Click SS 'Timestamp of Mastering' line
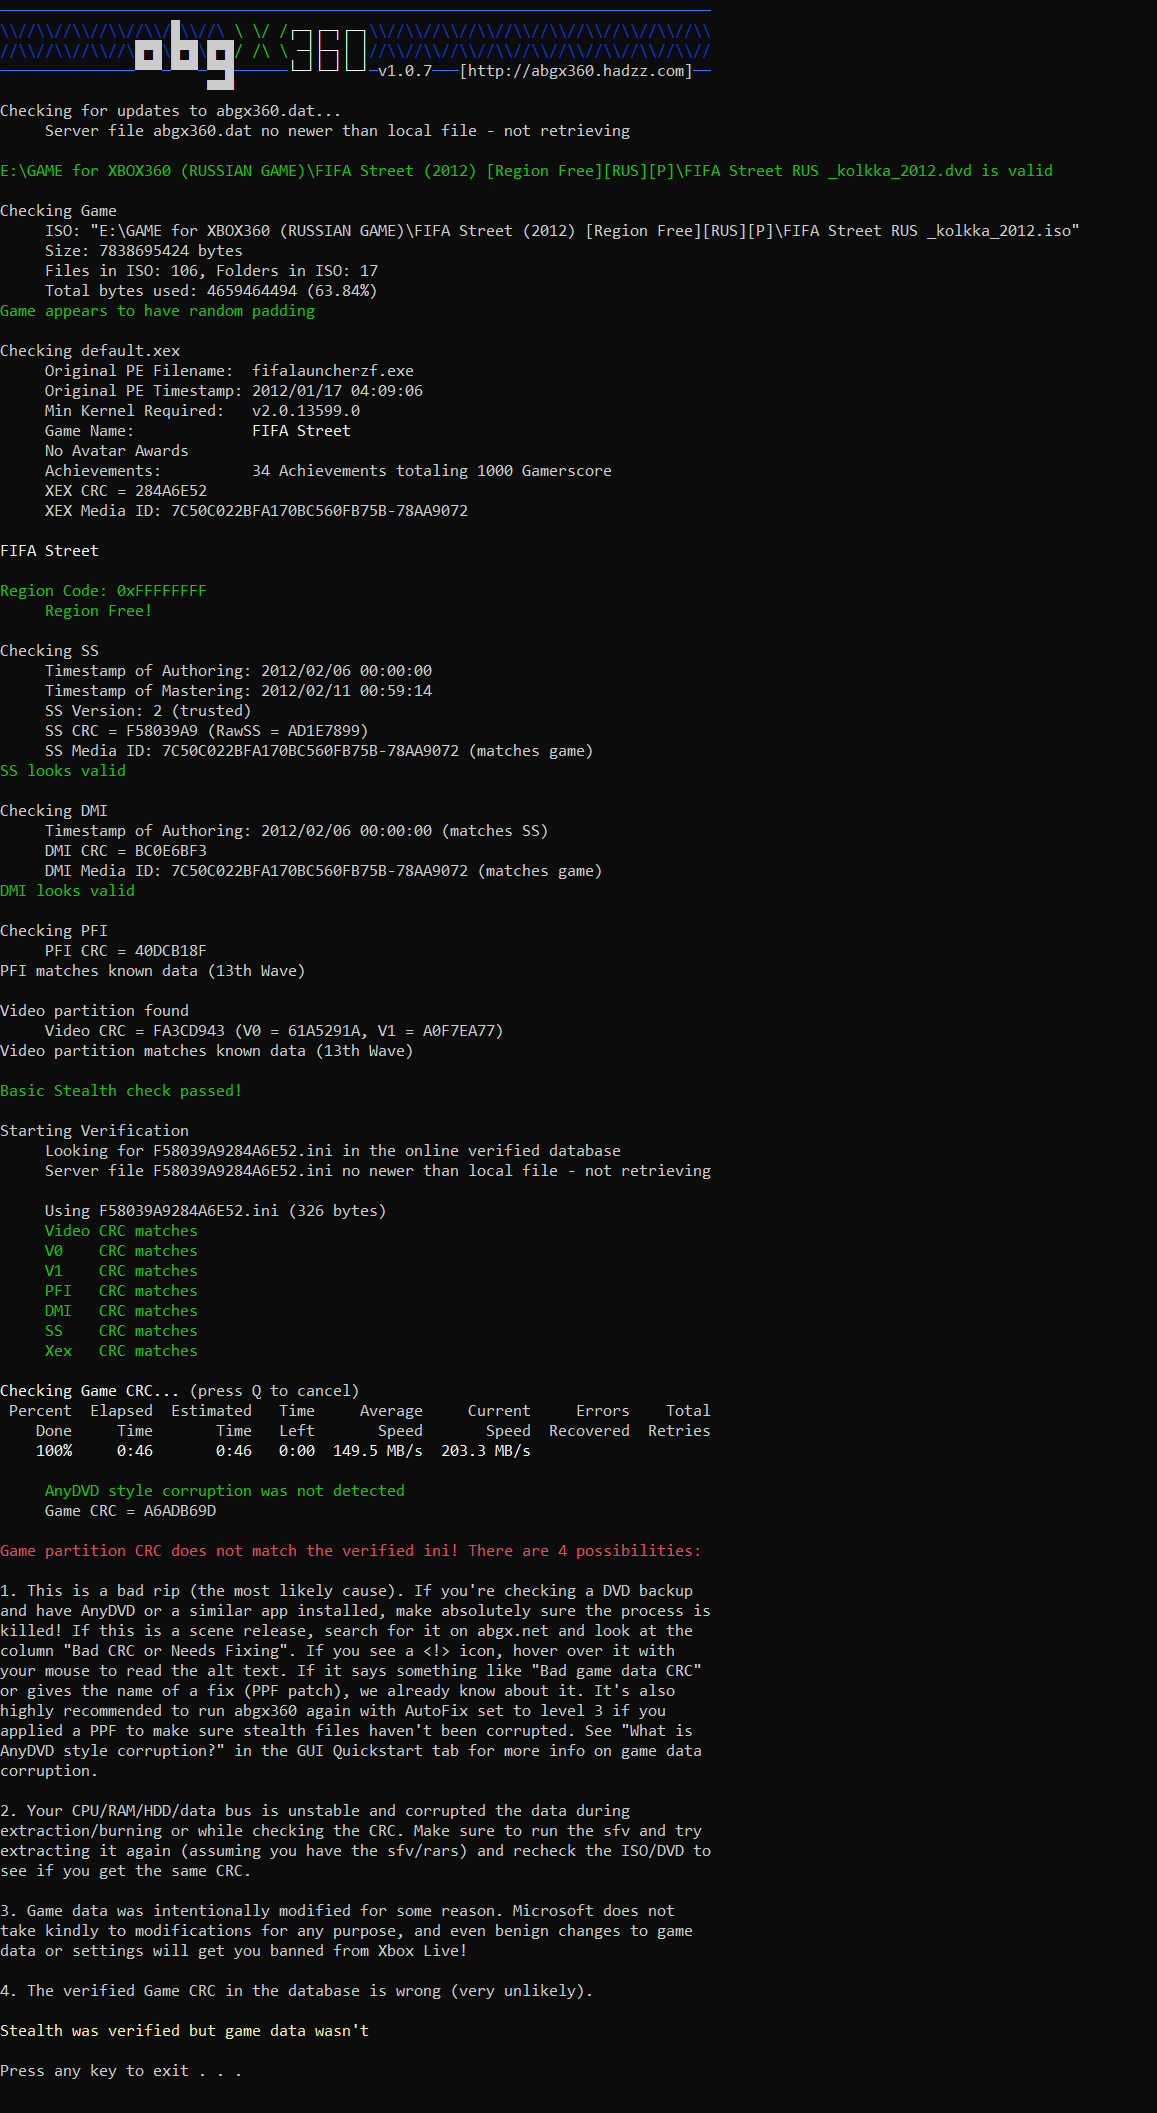The width and height of the screenshot is (1157, 2113). 238,691
